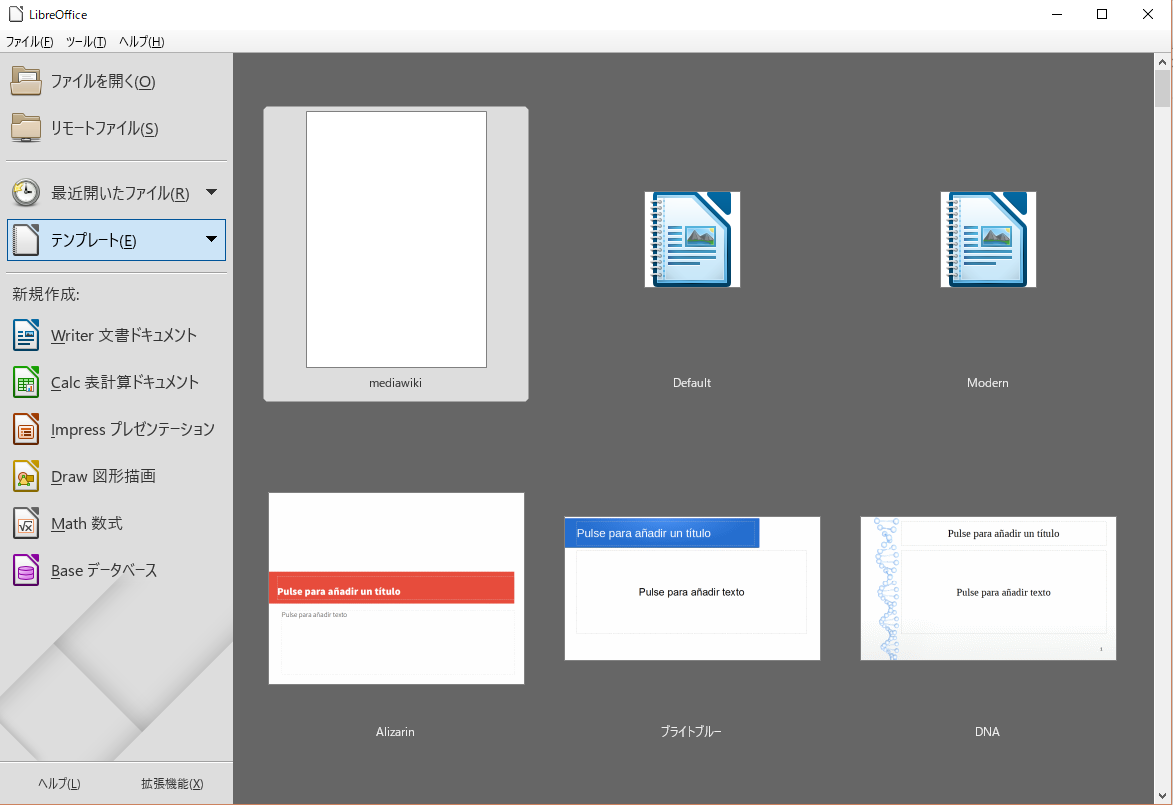The height and width of the screenshot is (805, 1173).
Task: Click the mediawiki template name
Action: [x=396, y=383]
